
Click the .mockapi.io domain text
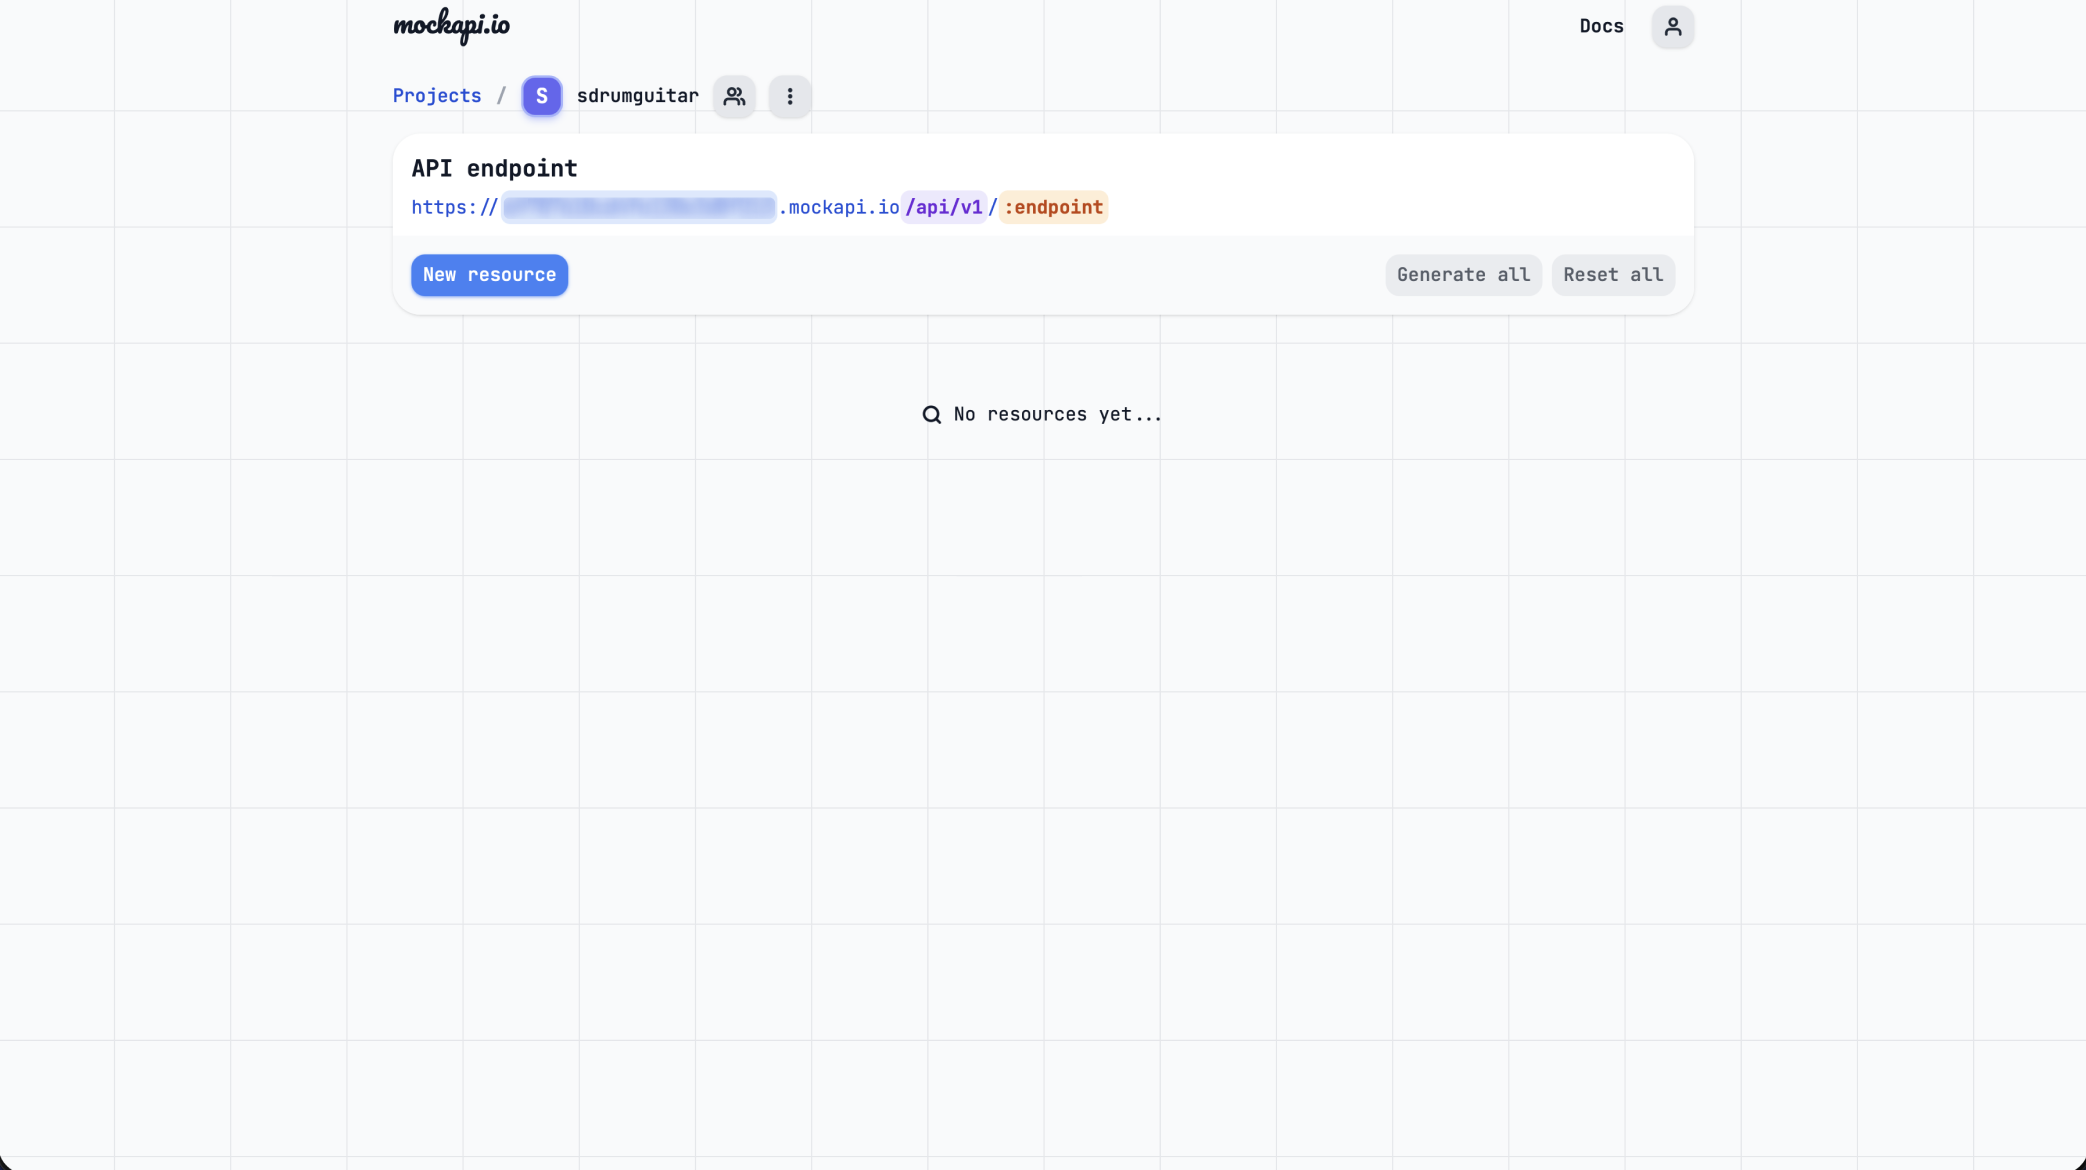(x=839, y=207)
